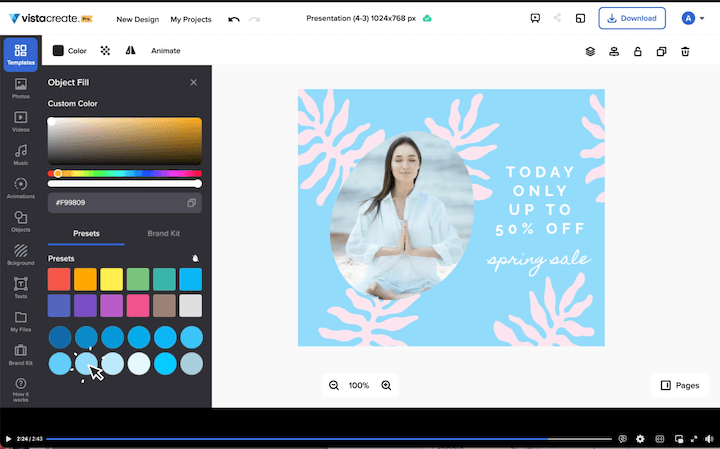Click the flip object icon
The width and height of the screenshot is (720, 449).
point(130,50)
